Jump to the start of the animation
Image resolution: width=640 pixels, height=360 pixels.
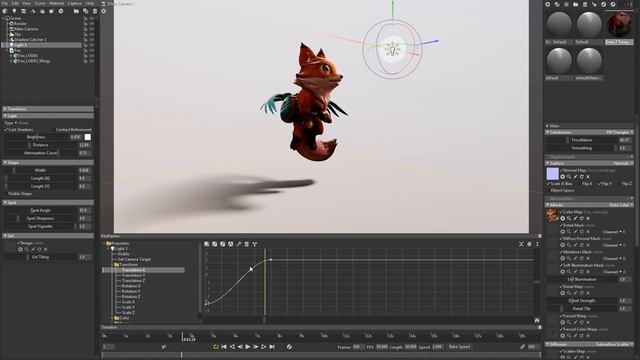pyautogui.click(x=224, y=347)
